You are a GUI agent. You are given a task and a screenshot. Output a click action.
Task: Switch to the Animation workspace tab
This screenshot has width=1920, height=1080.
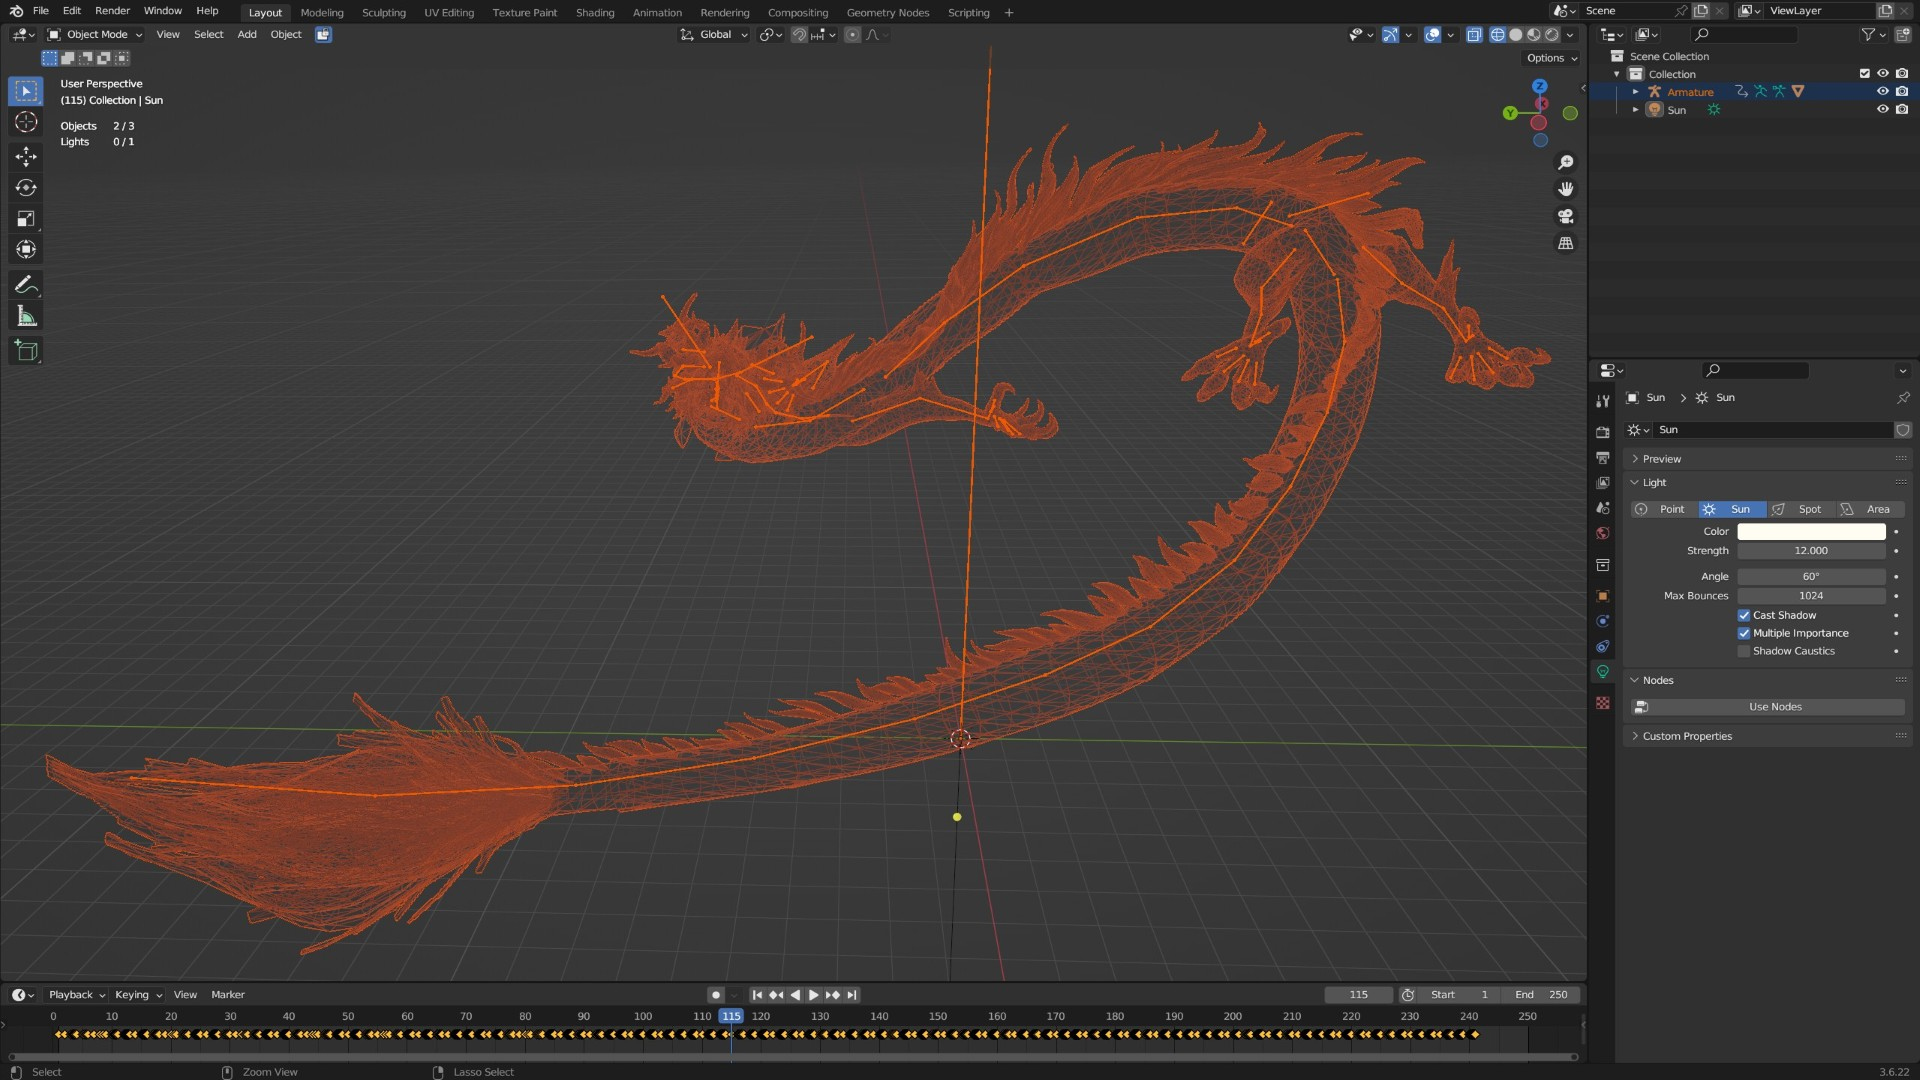(x=657, y=13)
